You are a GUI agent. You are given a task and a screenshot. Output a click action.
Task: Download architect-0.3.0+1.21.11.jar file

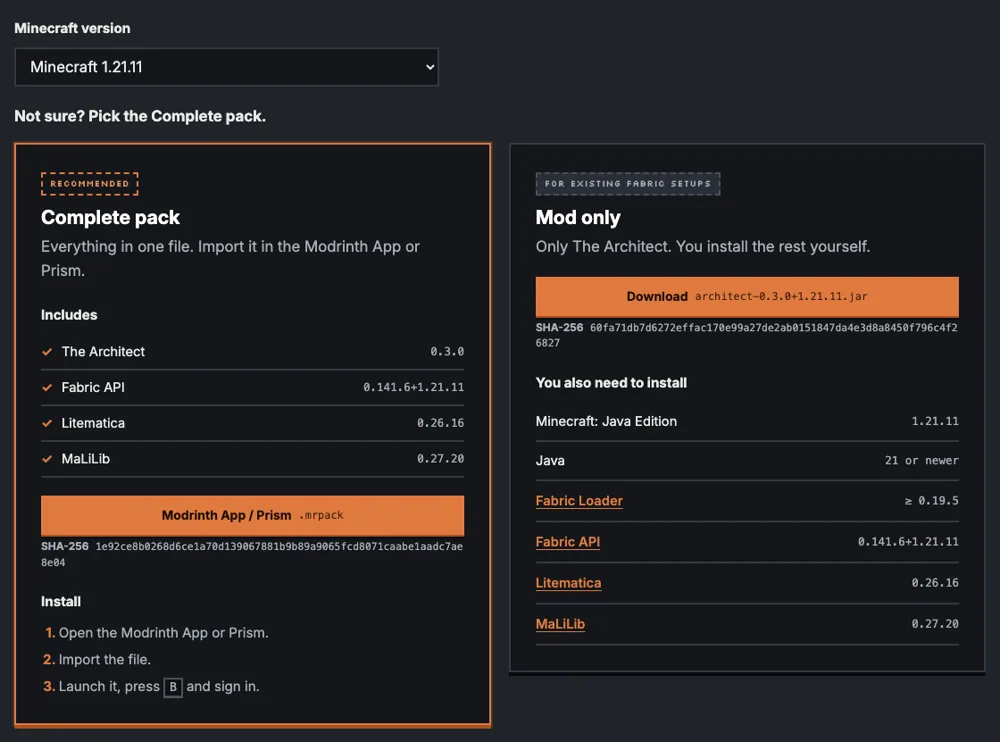point(747,297)
